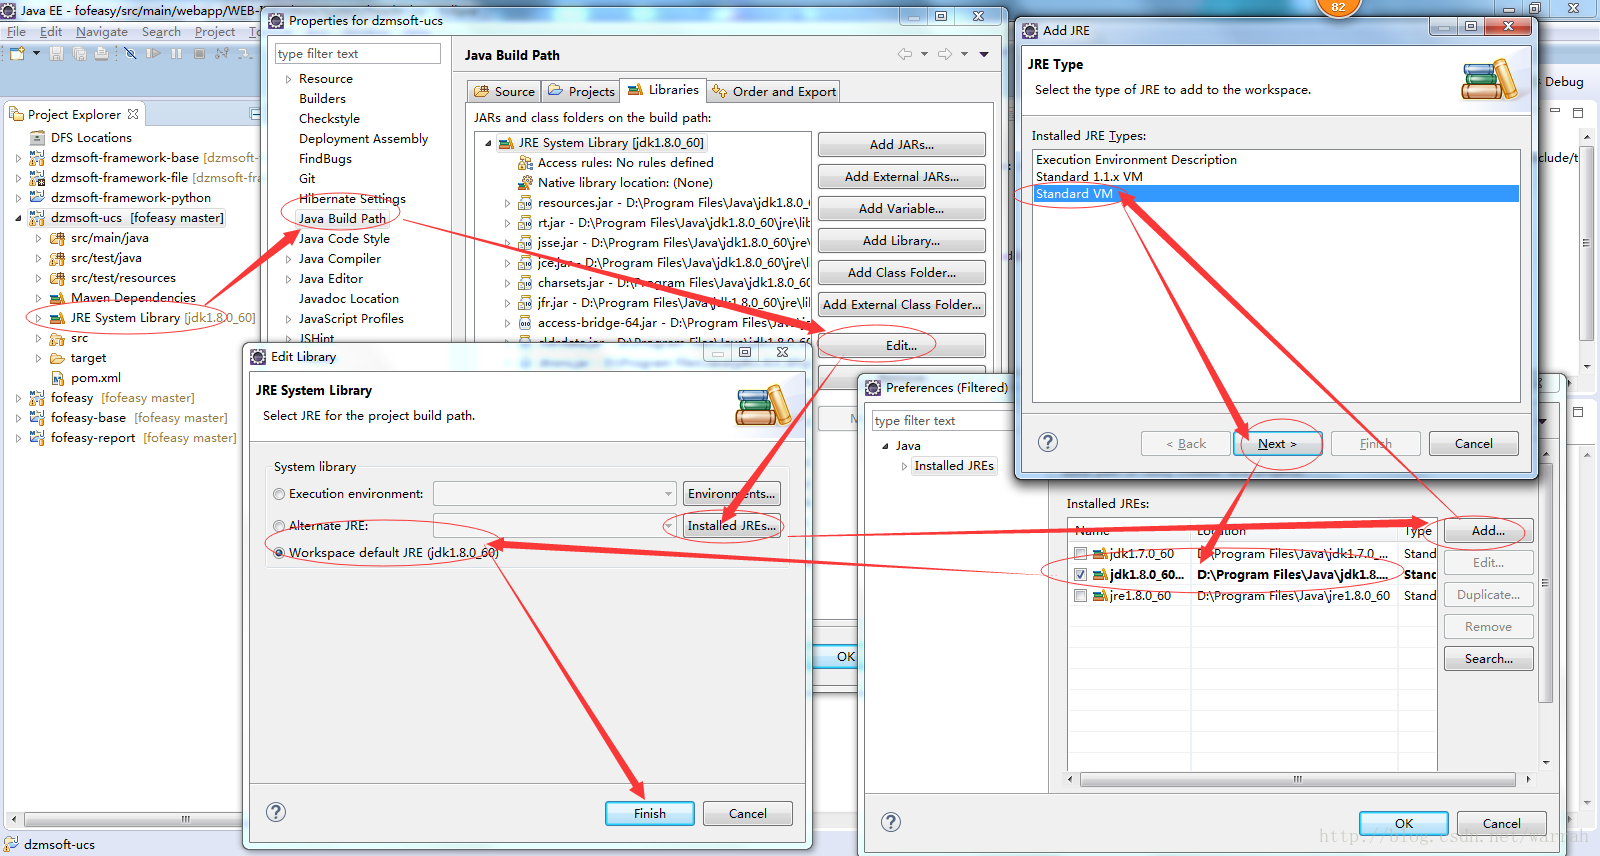Image resolution: width=1600 pixels, height=856 pixels.
Task: Check the jdk1.7.0_60 checkbox
Action: pos(1080,553)
